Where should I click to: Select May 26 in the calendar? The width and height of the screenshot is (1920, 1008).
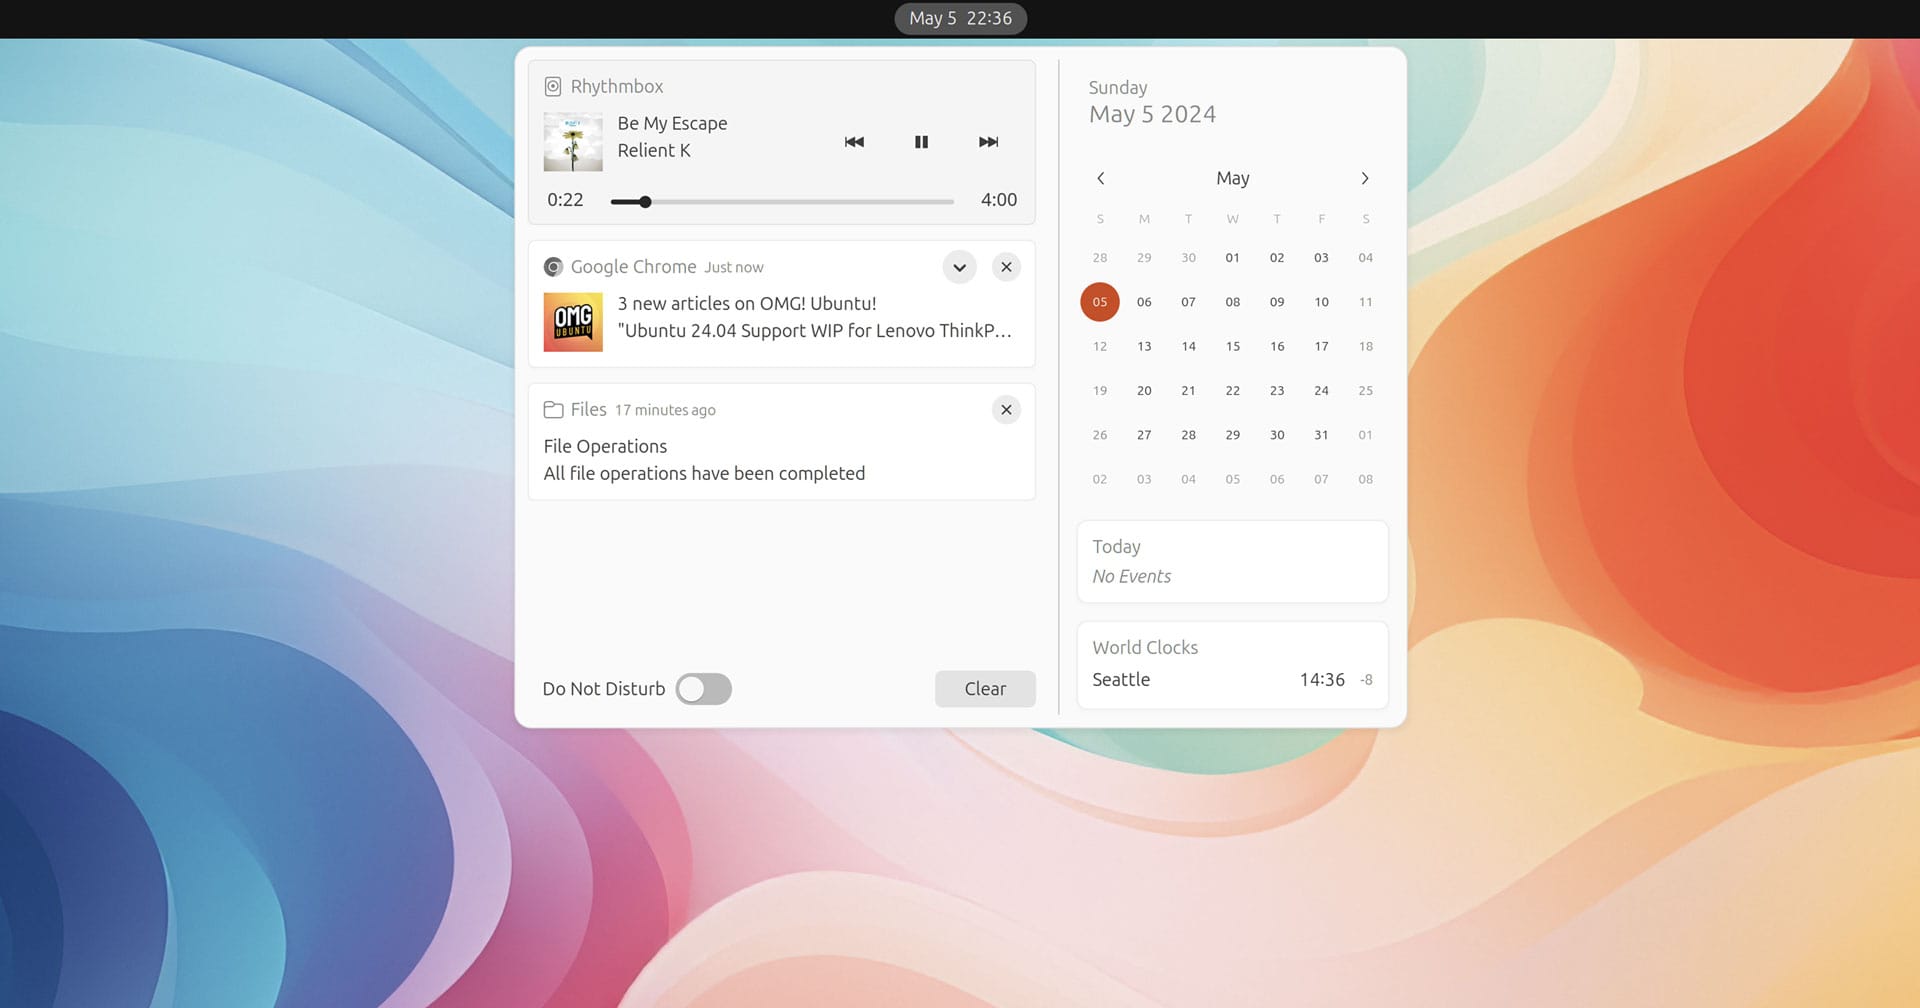pos(1100,435)
